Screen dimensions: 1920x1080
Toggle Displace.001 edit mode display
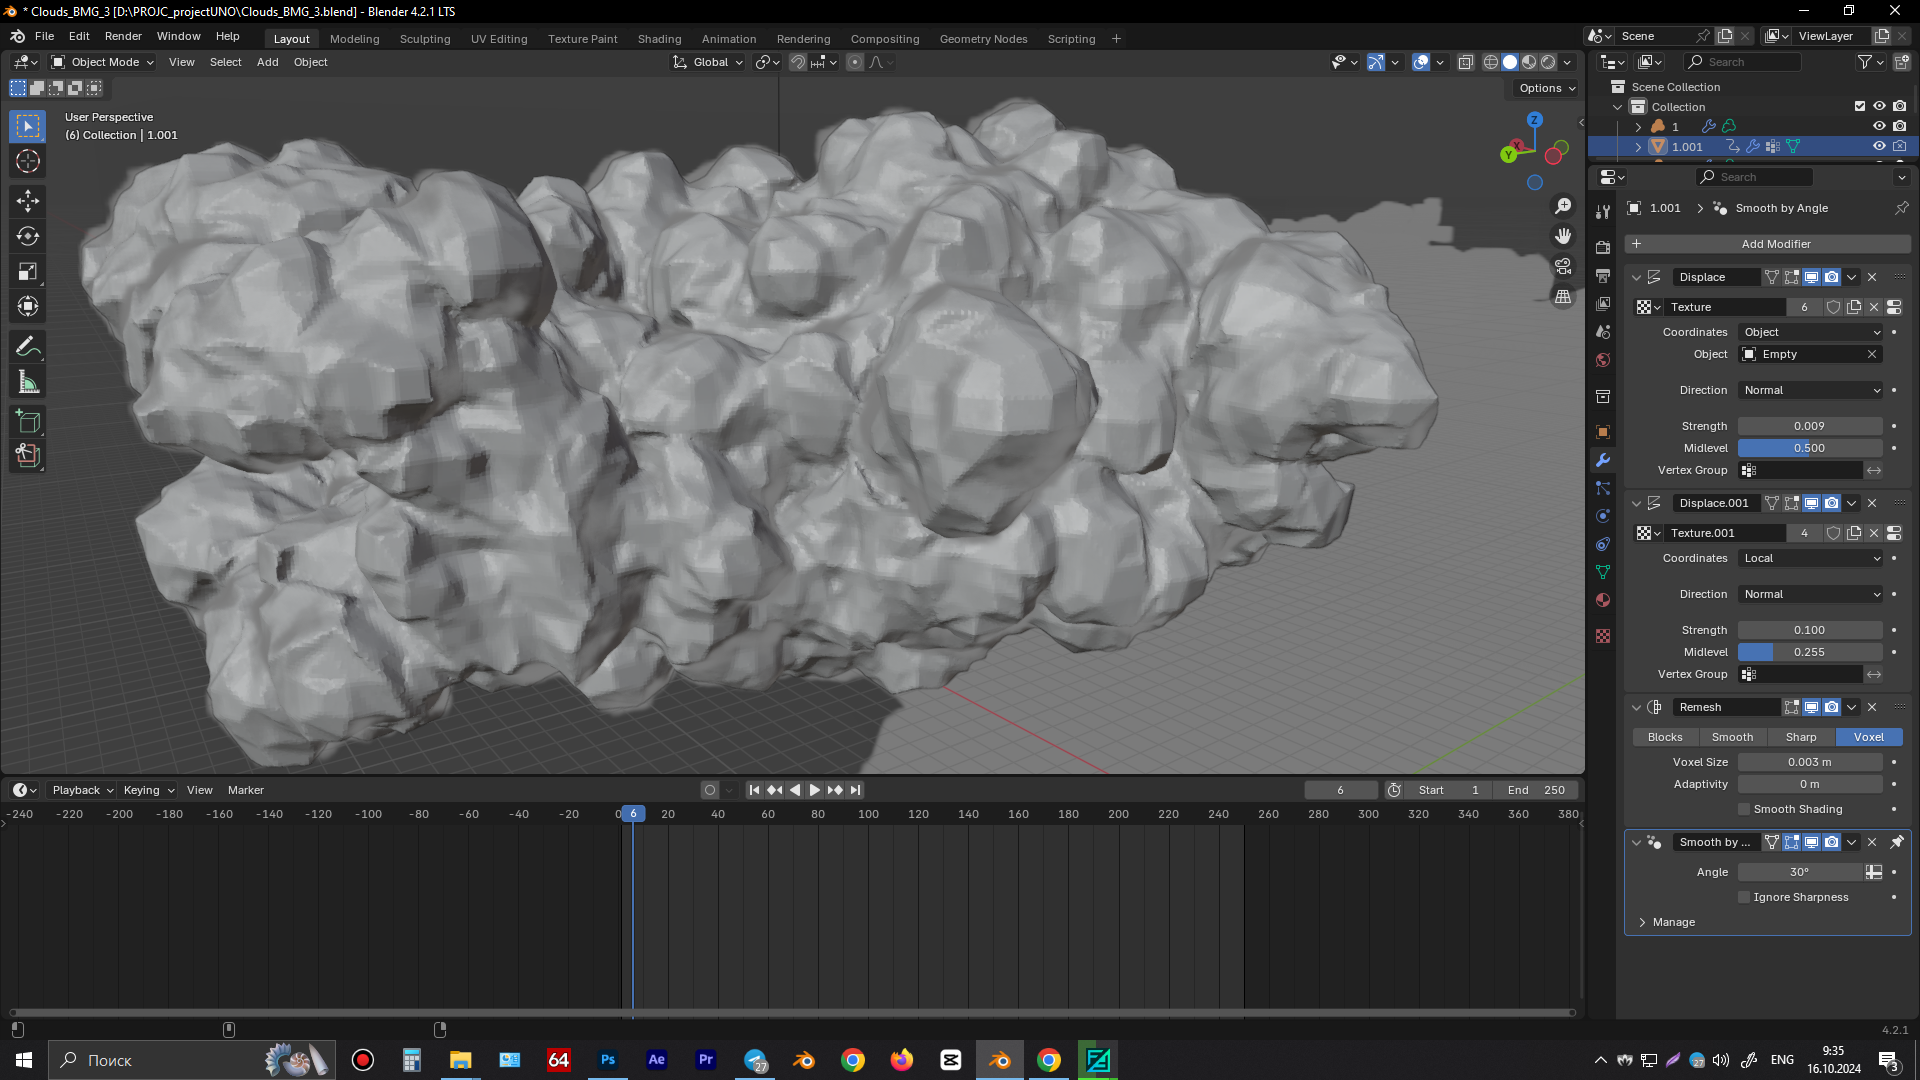coord(1791,503)
